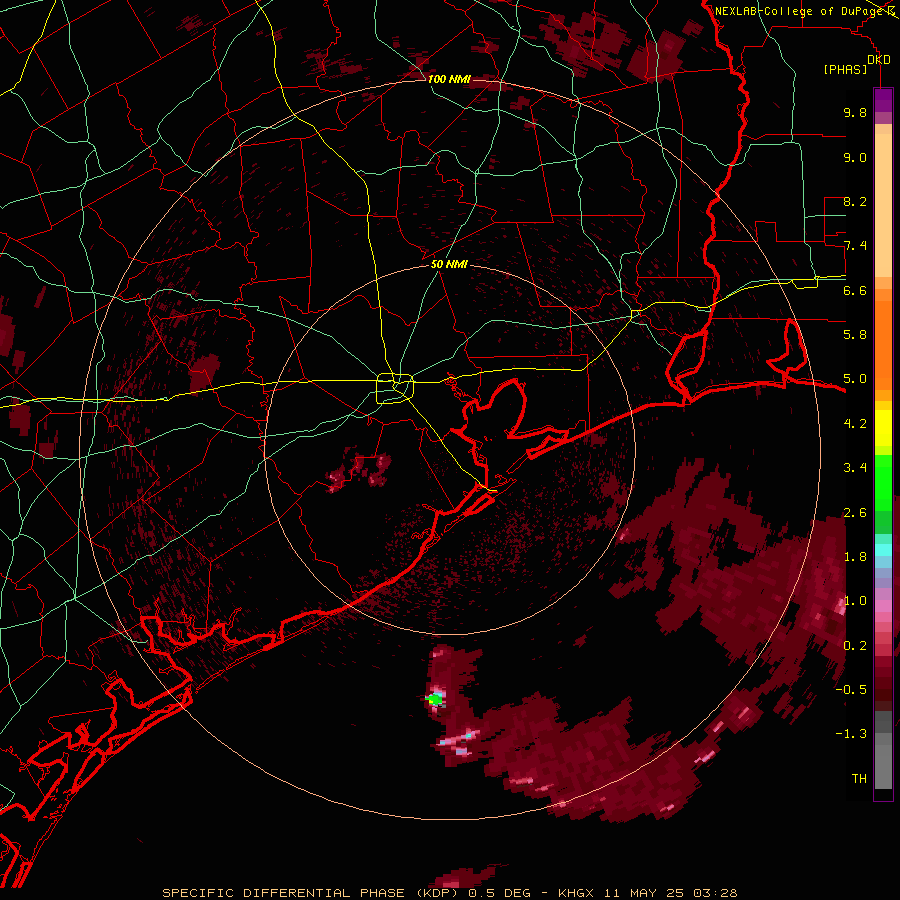This screenshot has width=900, height=900.
Task: Select the orange band of the color bar
Action: [x=883, y=344]
